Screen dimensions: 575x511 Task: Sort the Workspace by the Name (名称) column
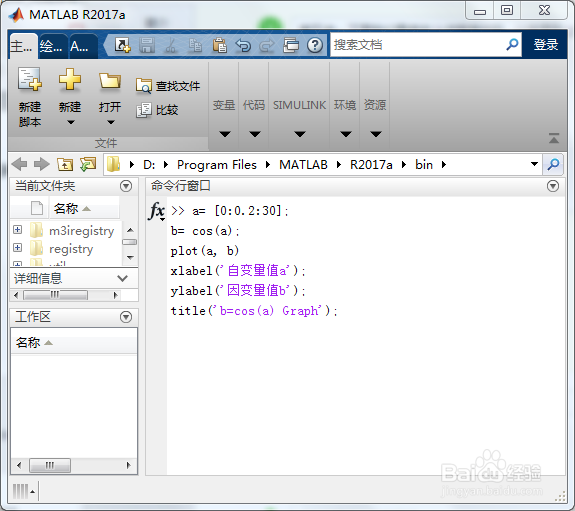[x=74, y=343]
